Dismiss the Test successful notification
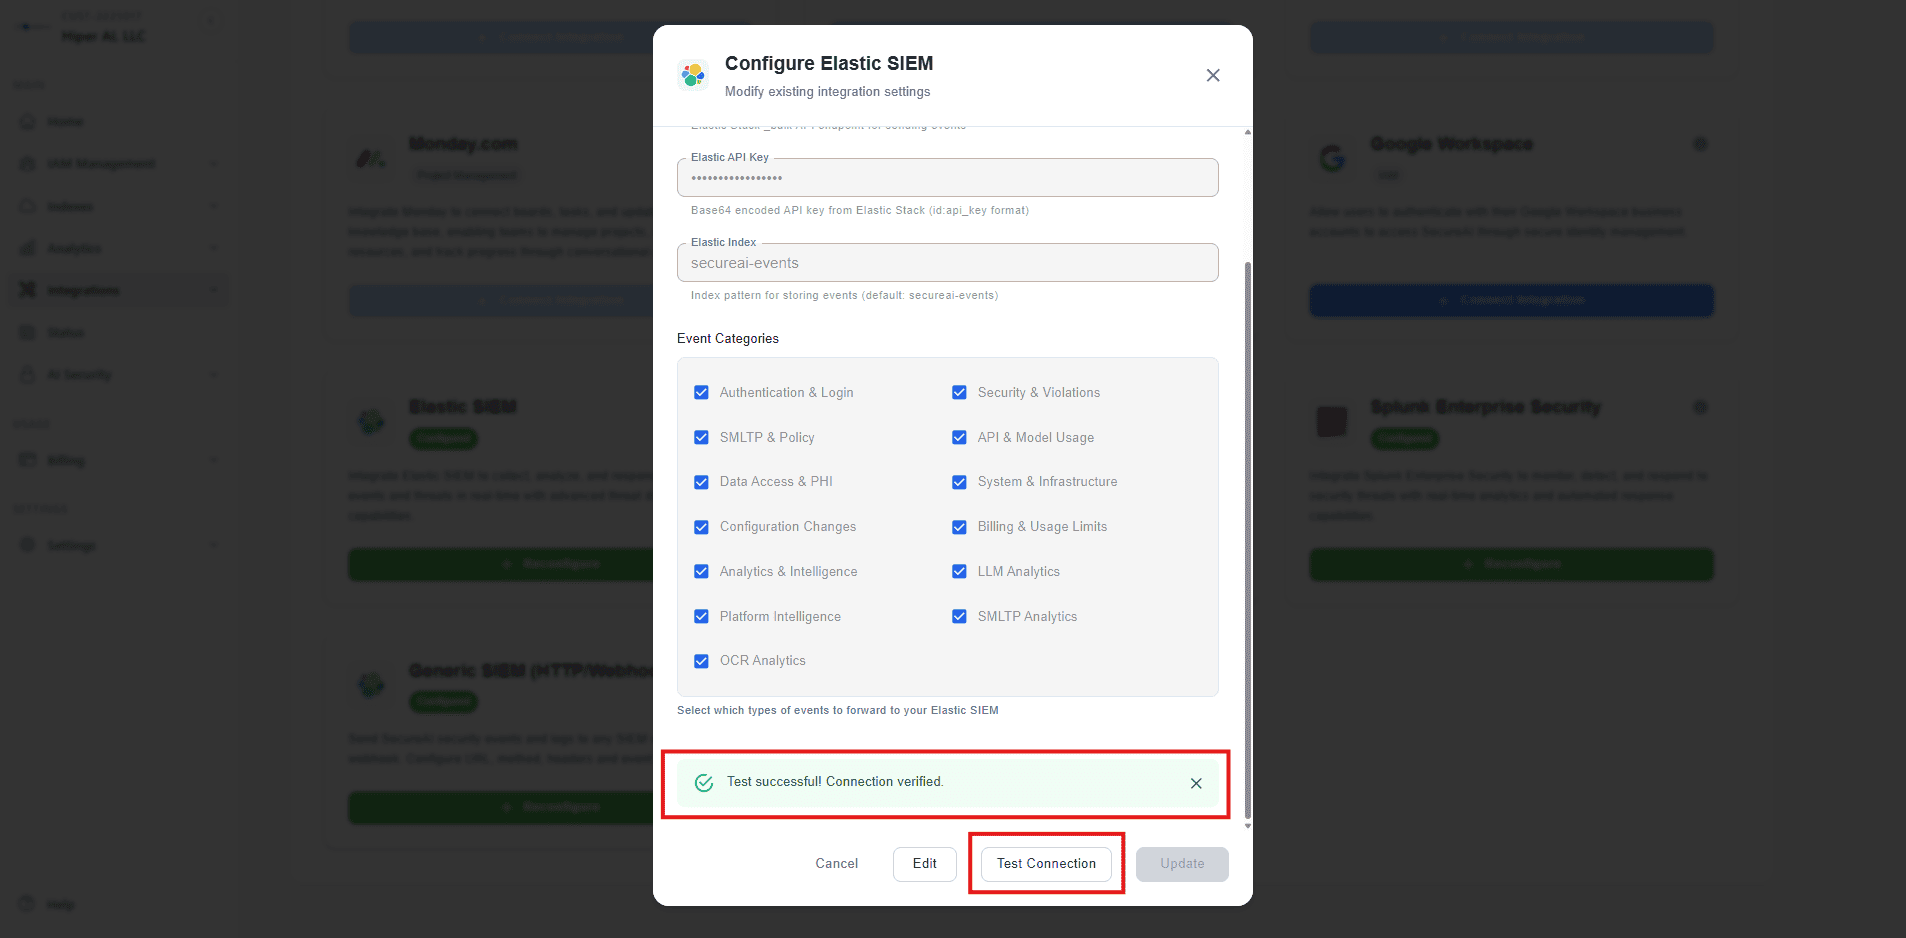This screenshot has width=1906, height=938. 1196,783
